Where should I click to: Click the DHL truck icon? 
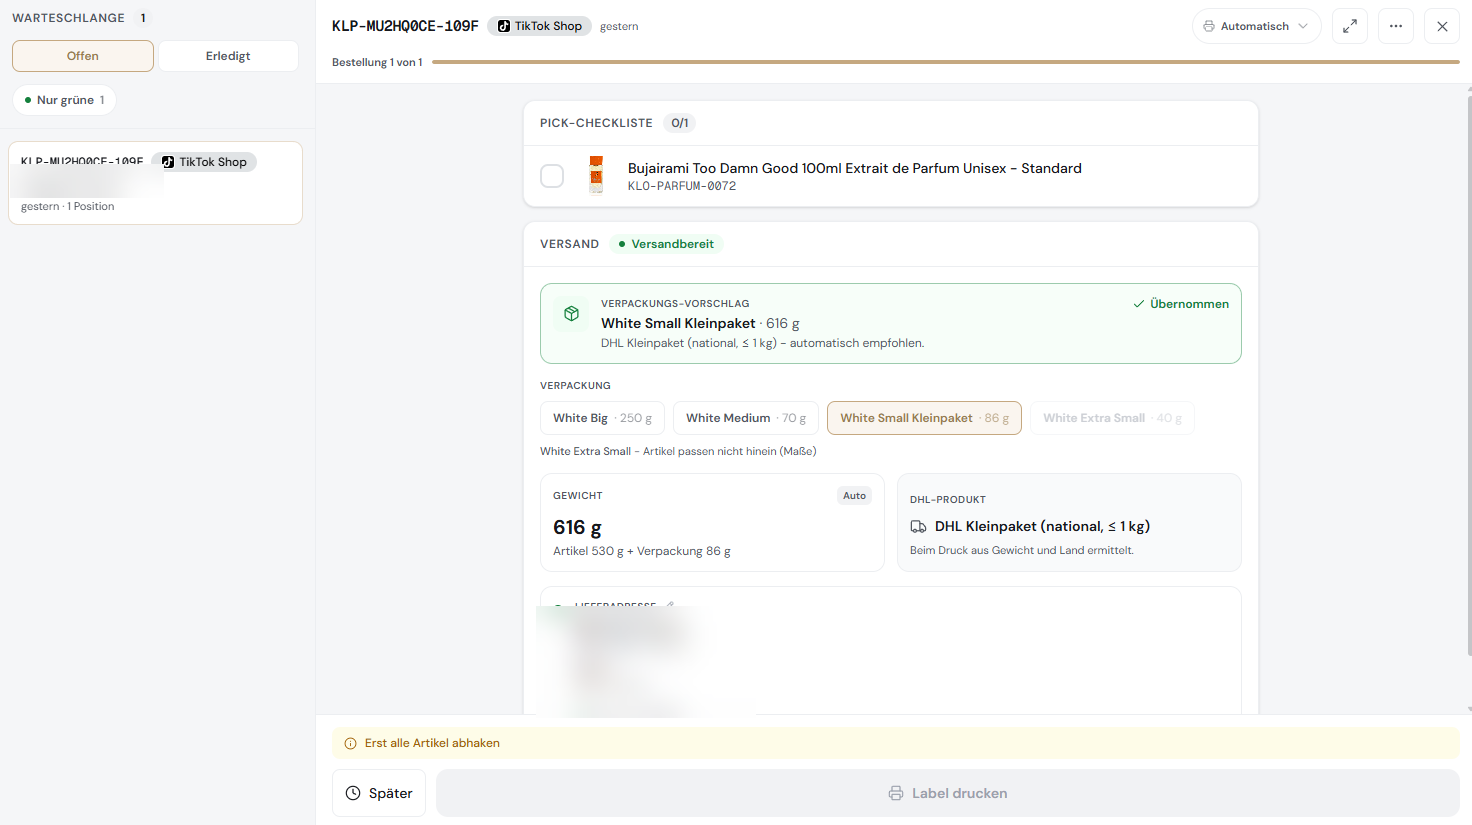tap(918, 527)
